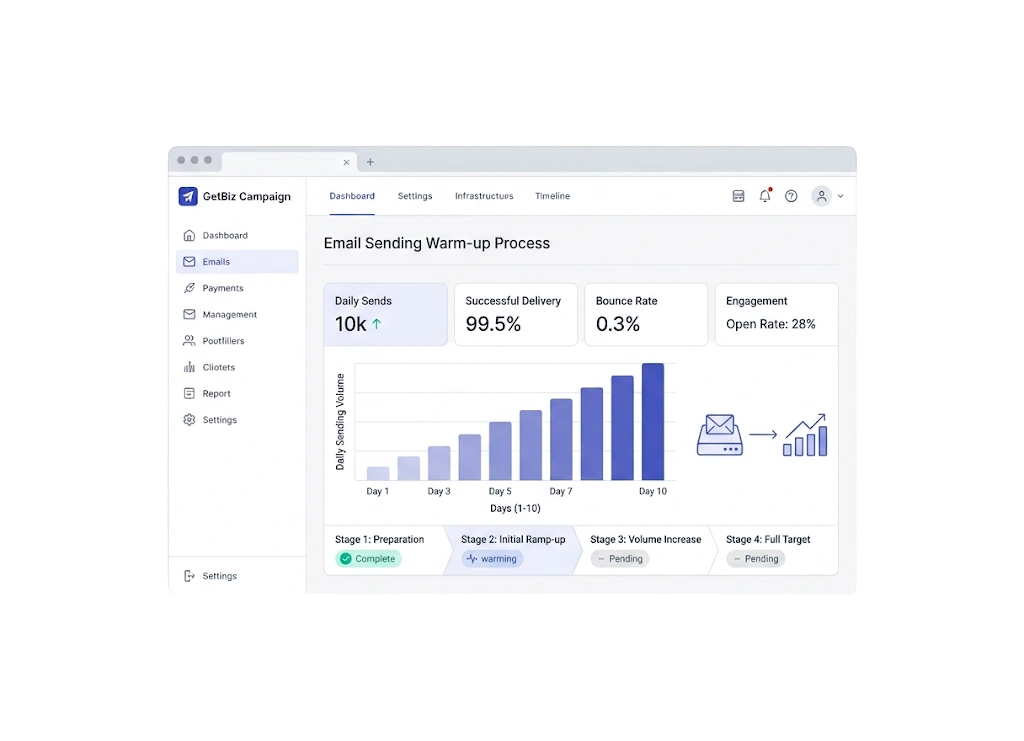Click the Day 10 bar in chart
Viewport: 1024px width, 741px height.
click(653, 422)
